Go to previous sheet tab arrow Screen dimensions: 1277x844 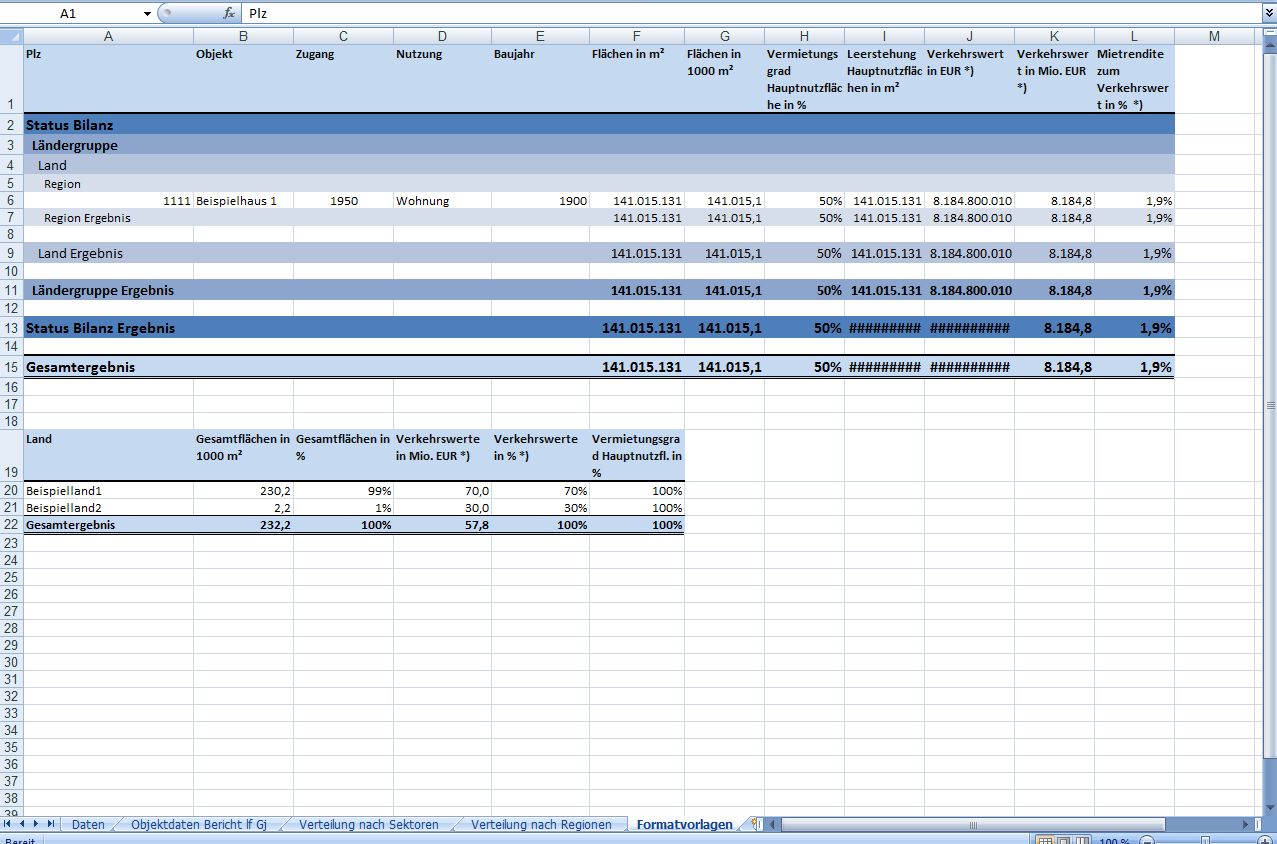[x=23, y=824]
